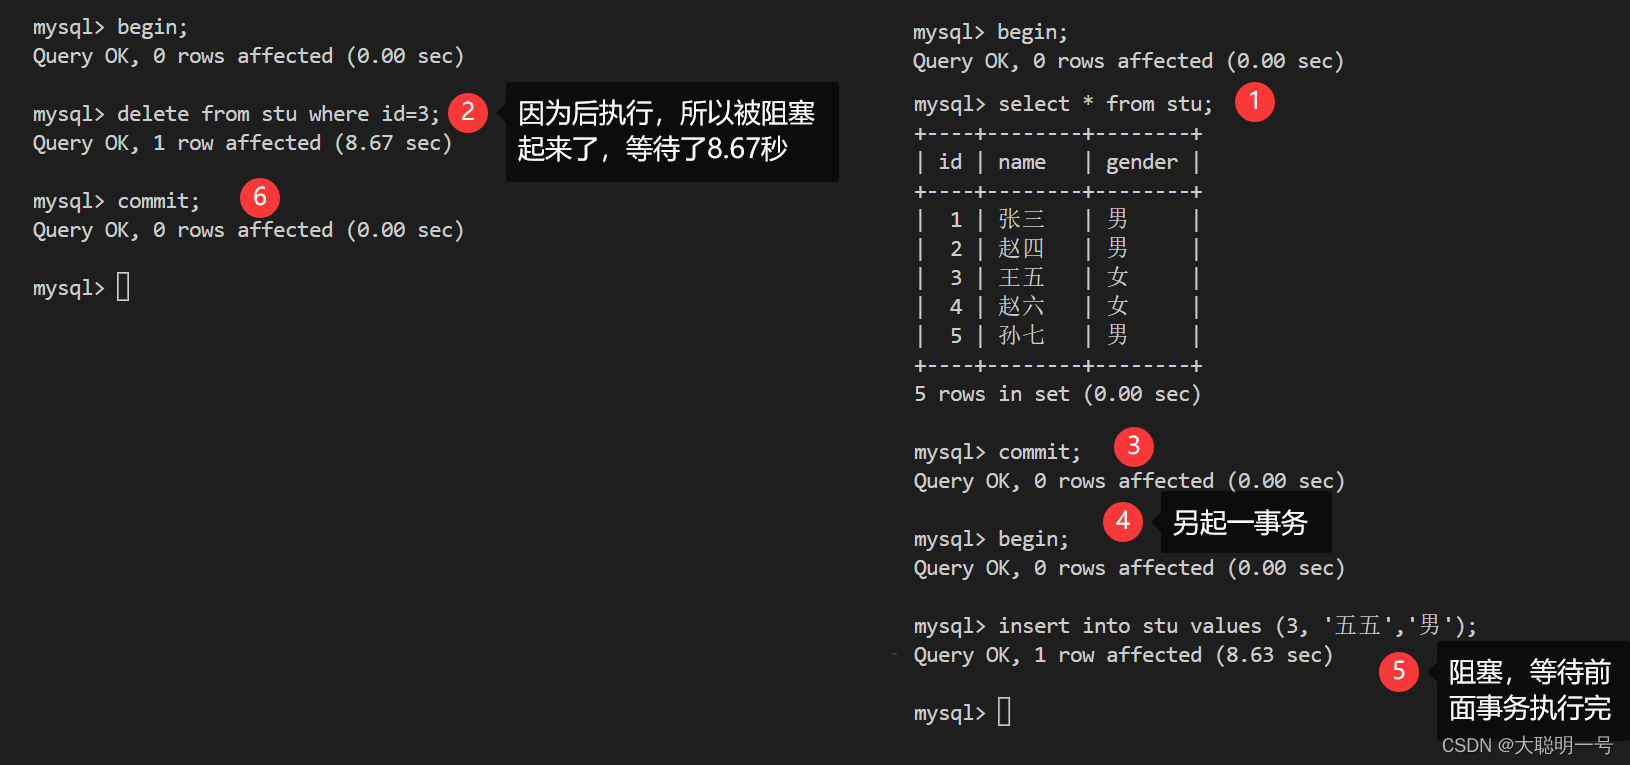Click the gender cell 女 in 赵六 row
Image resolution: width=1630 pixels, height=765 pixels.
(1118, 306)
